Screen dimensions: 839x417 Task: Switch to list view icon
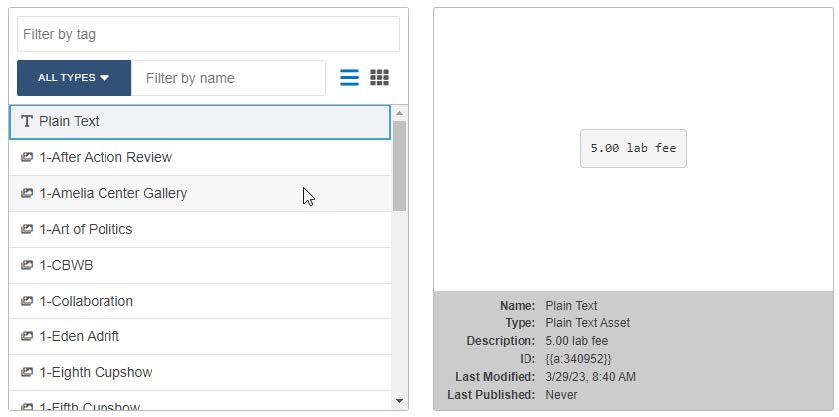[x=349, y=78]
